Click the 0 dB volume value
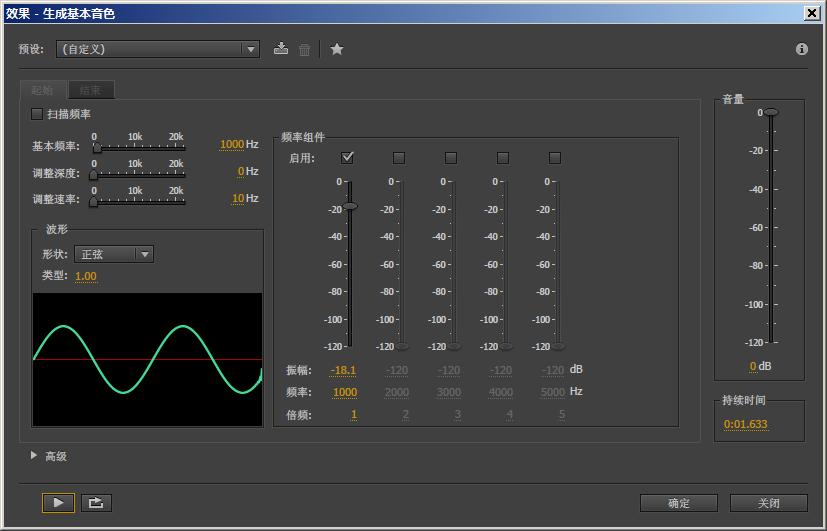 pyautogui.click(x=753, y=366)
